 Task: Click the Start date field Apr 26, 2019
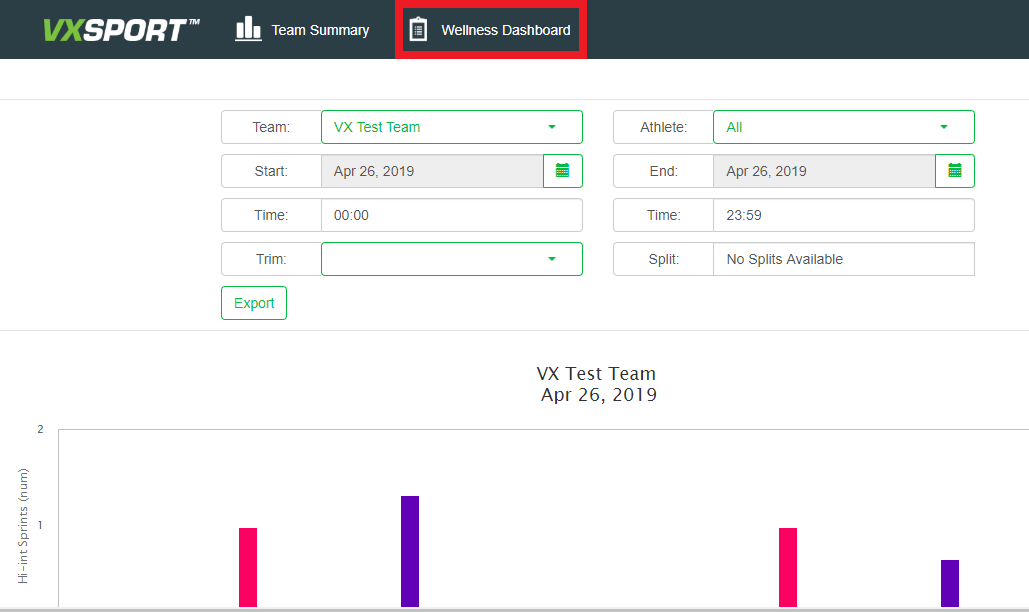pyautogui.click(x=432, y=171)
